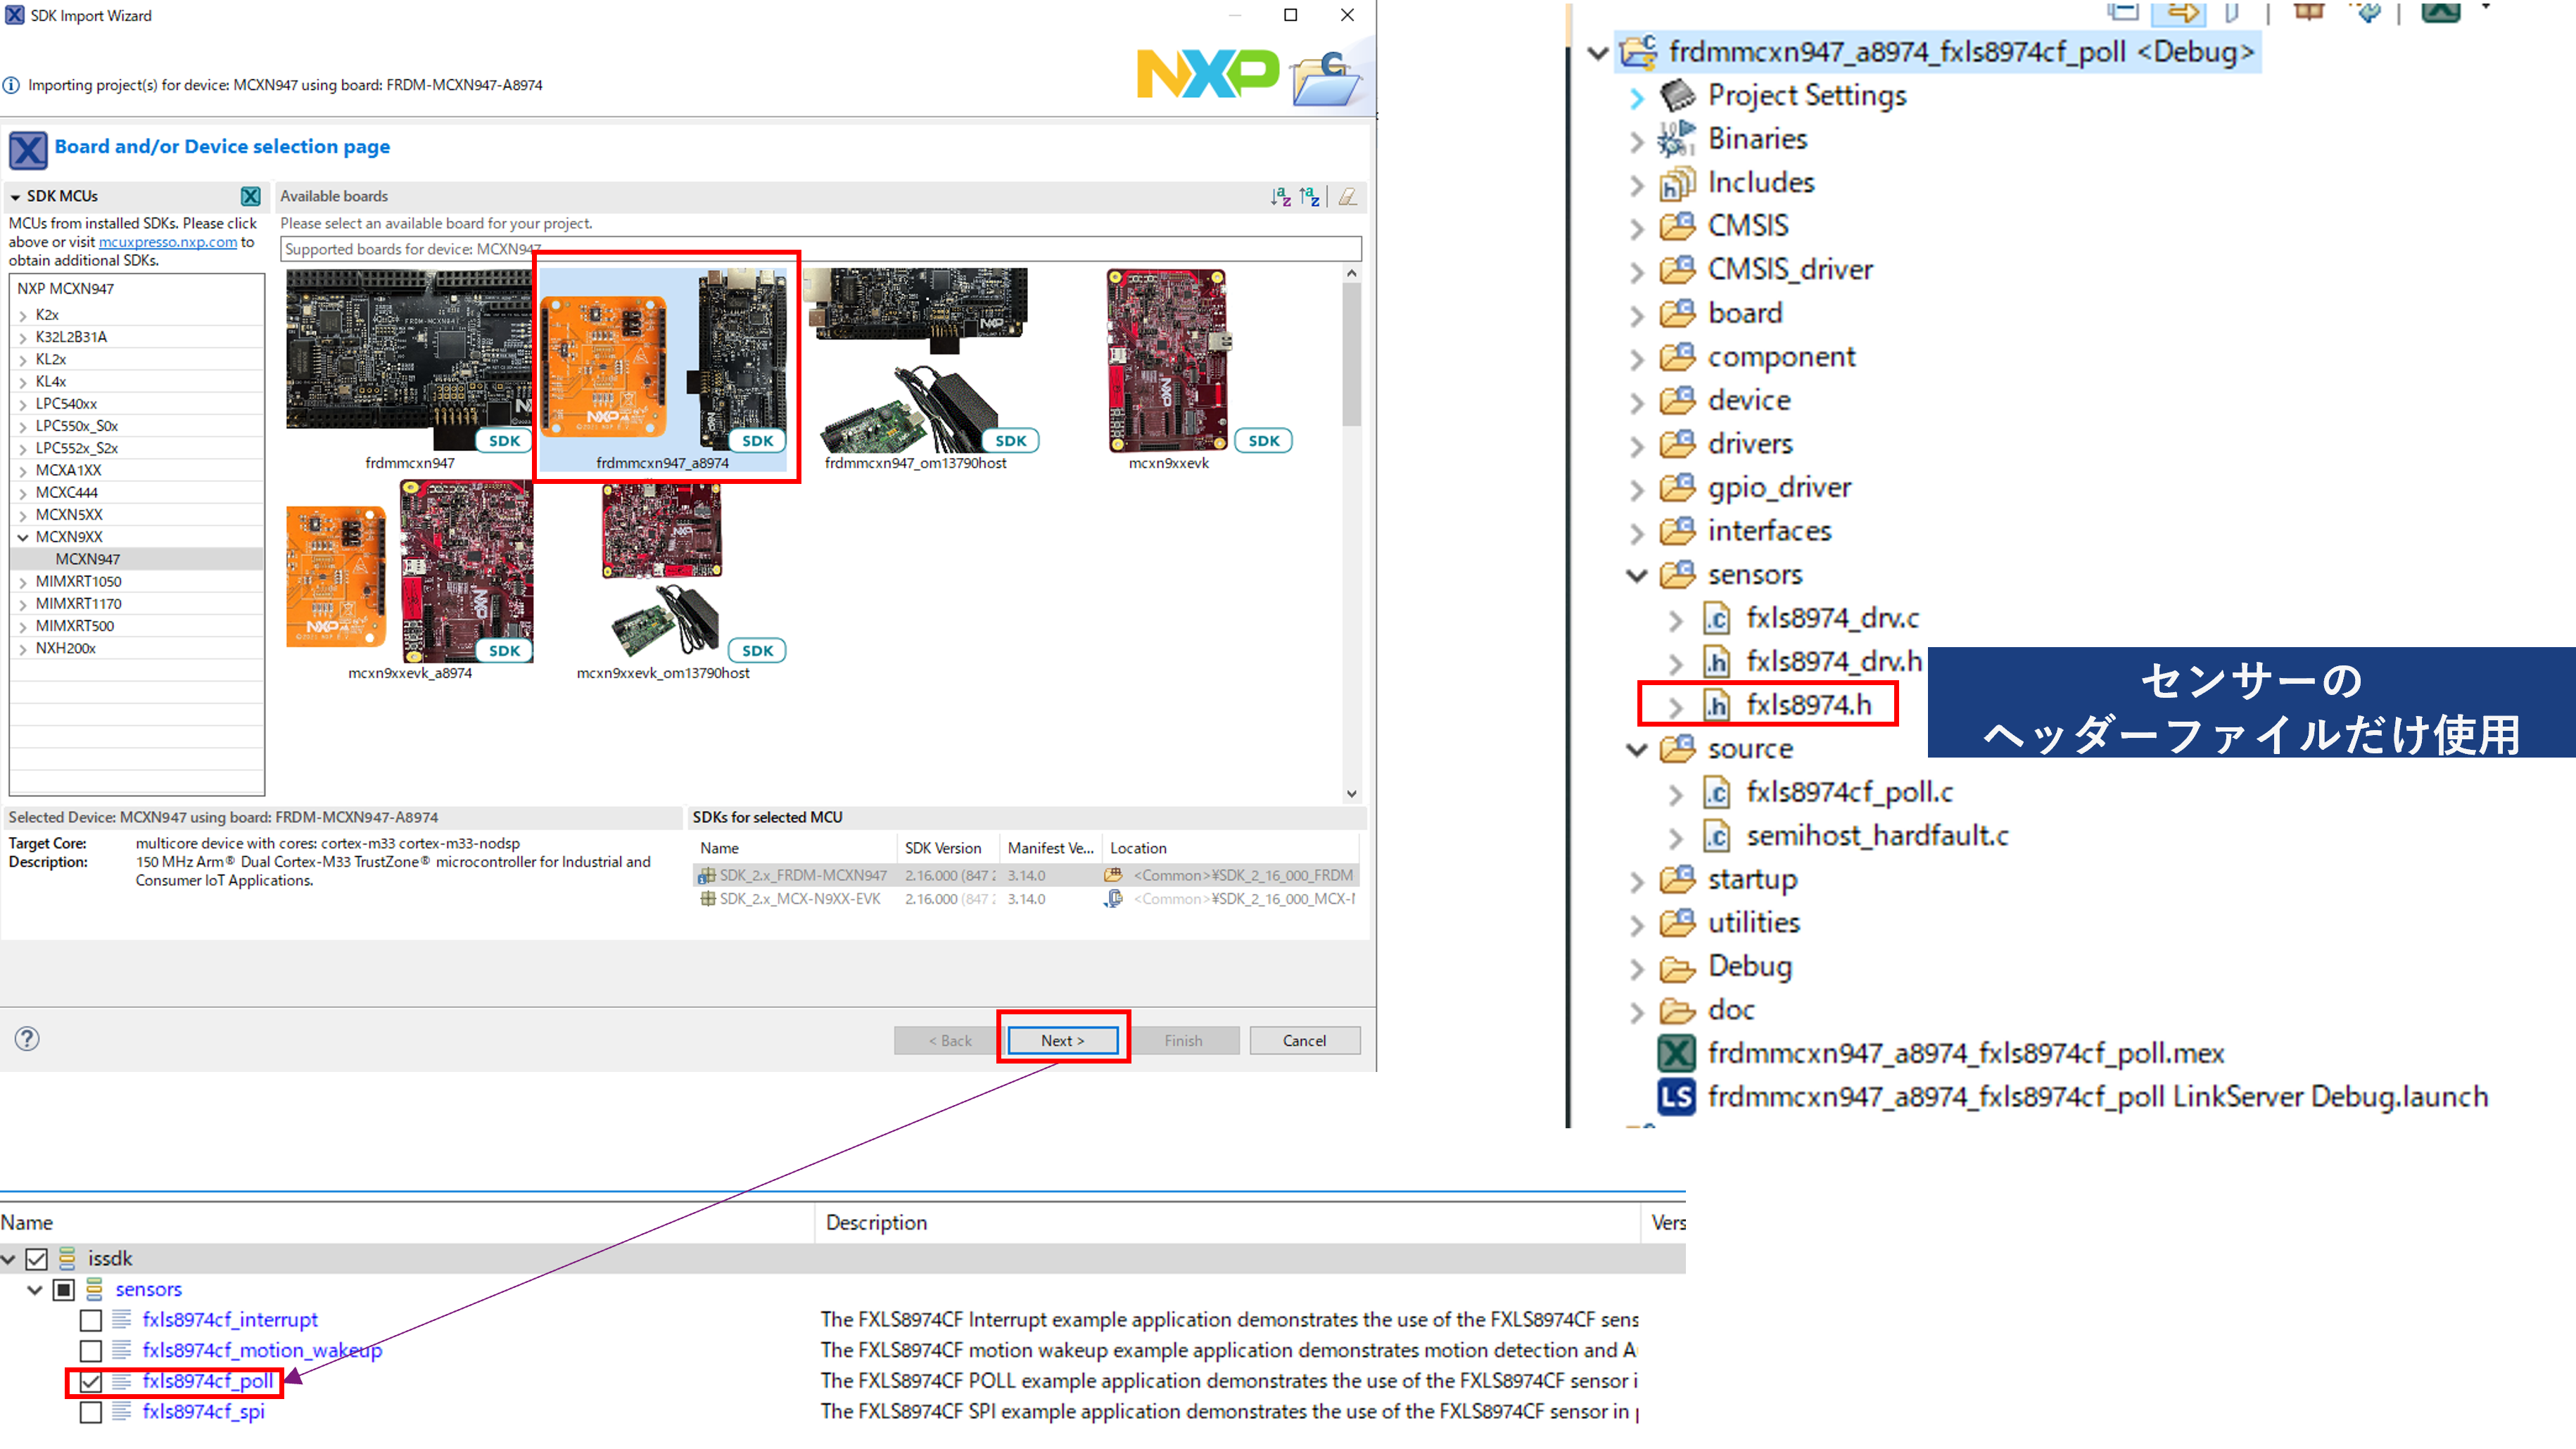
Task: Collapse the MCXN9XX tree node
Action: click(23, 537)
